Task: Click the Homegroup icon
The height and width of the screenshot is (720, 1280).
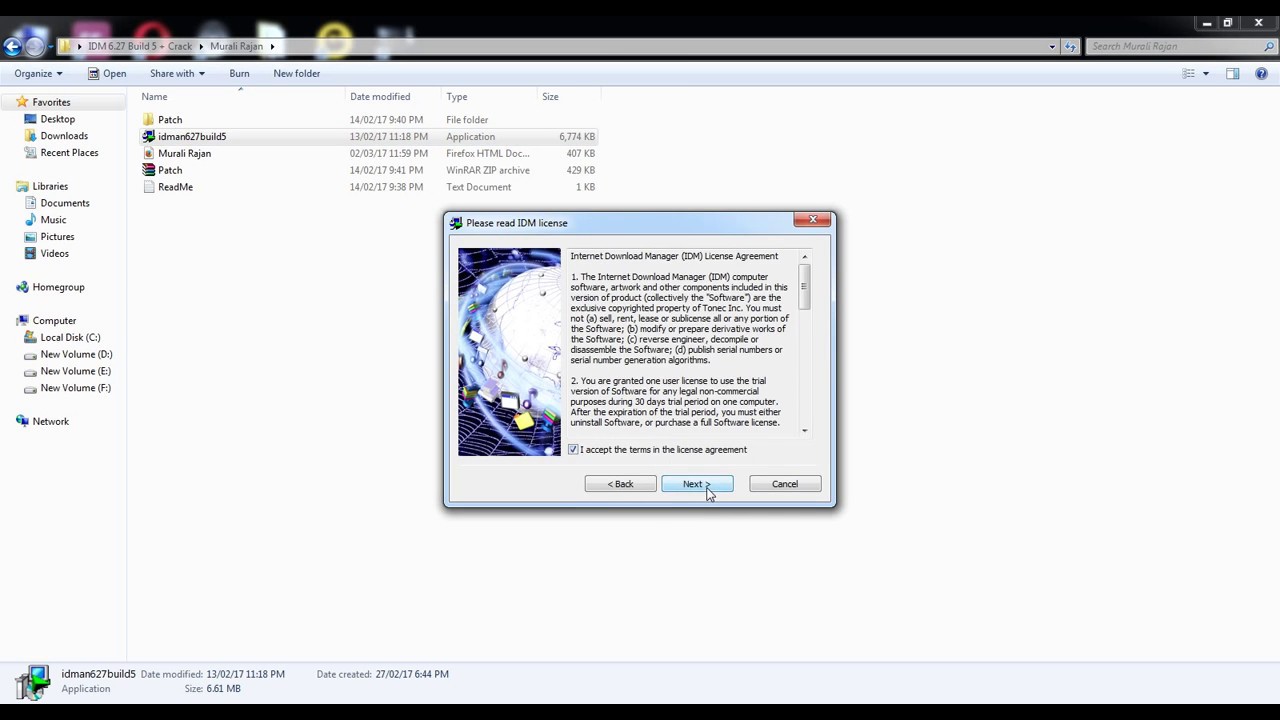Action: pyautogui.click(x=22, y=287)
